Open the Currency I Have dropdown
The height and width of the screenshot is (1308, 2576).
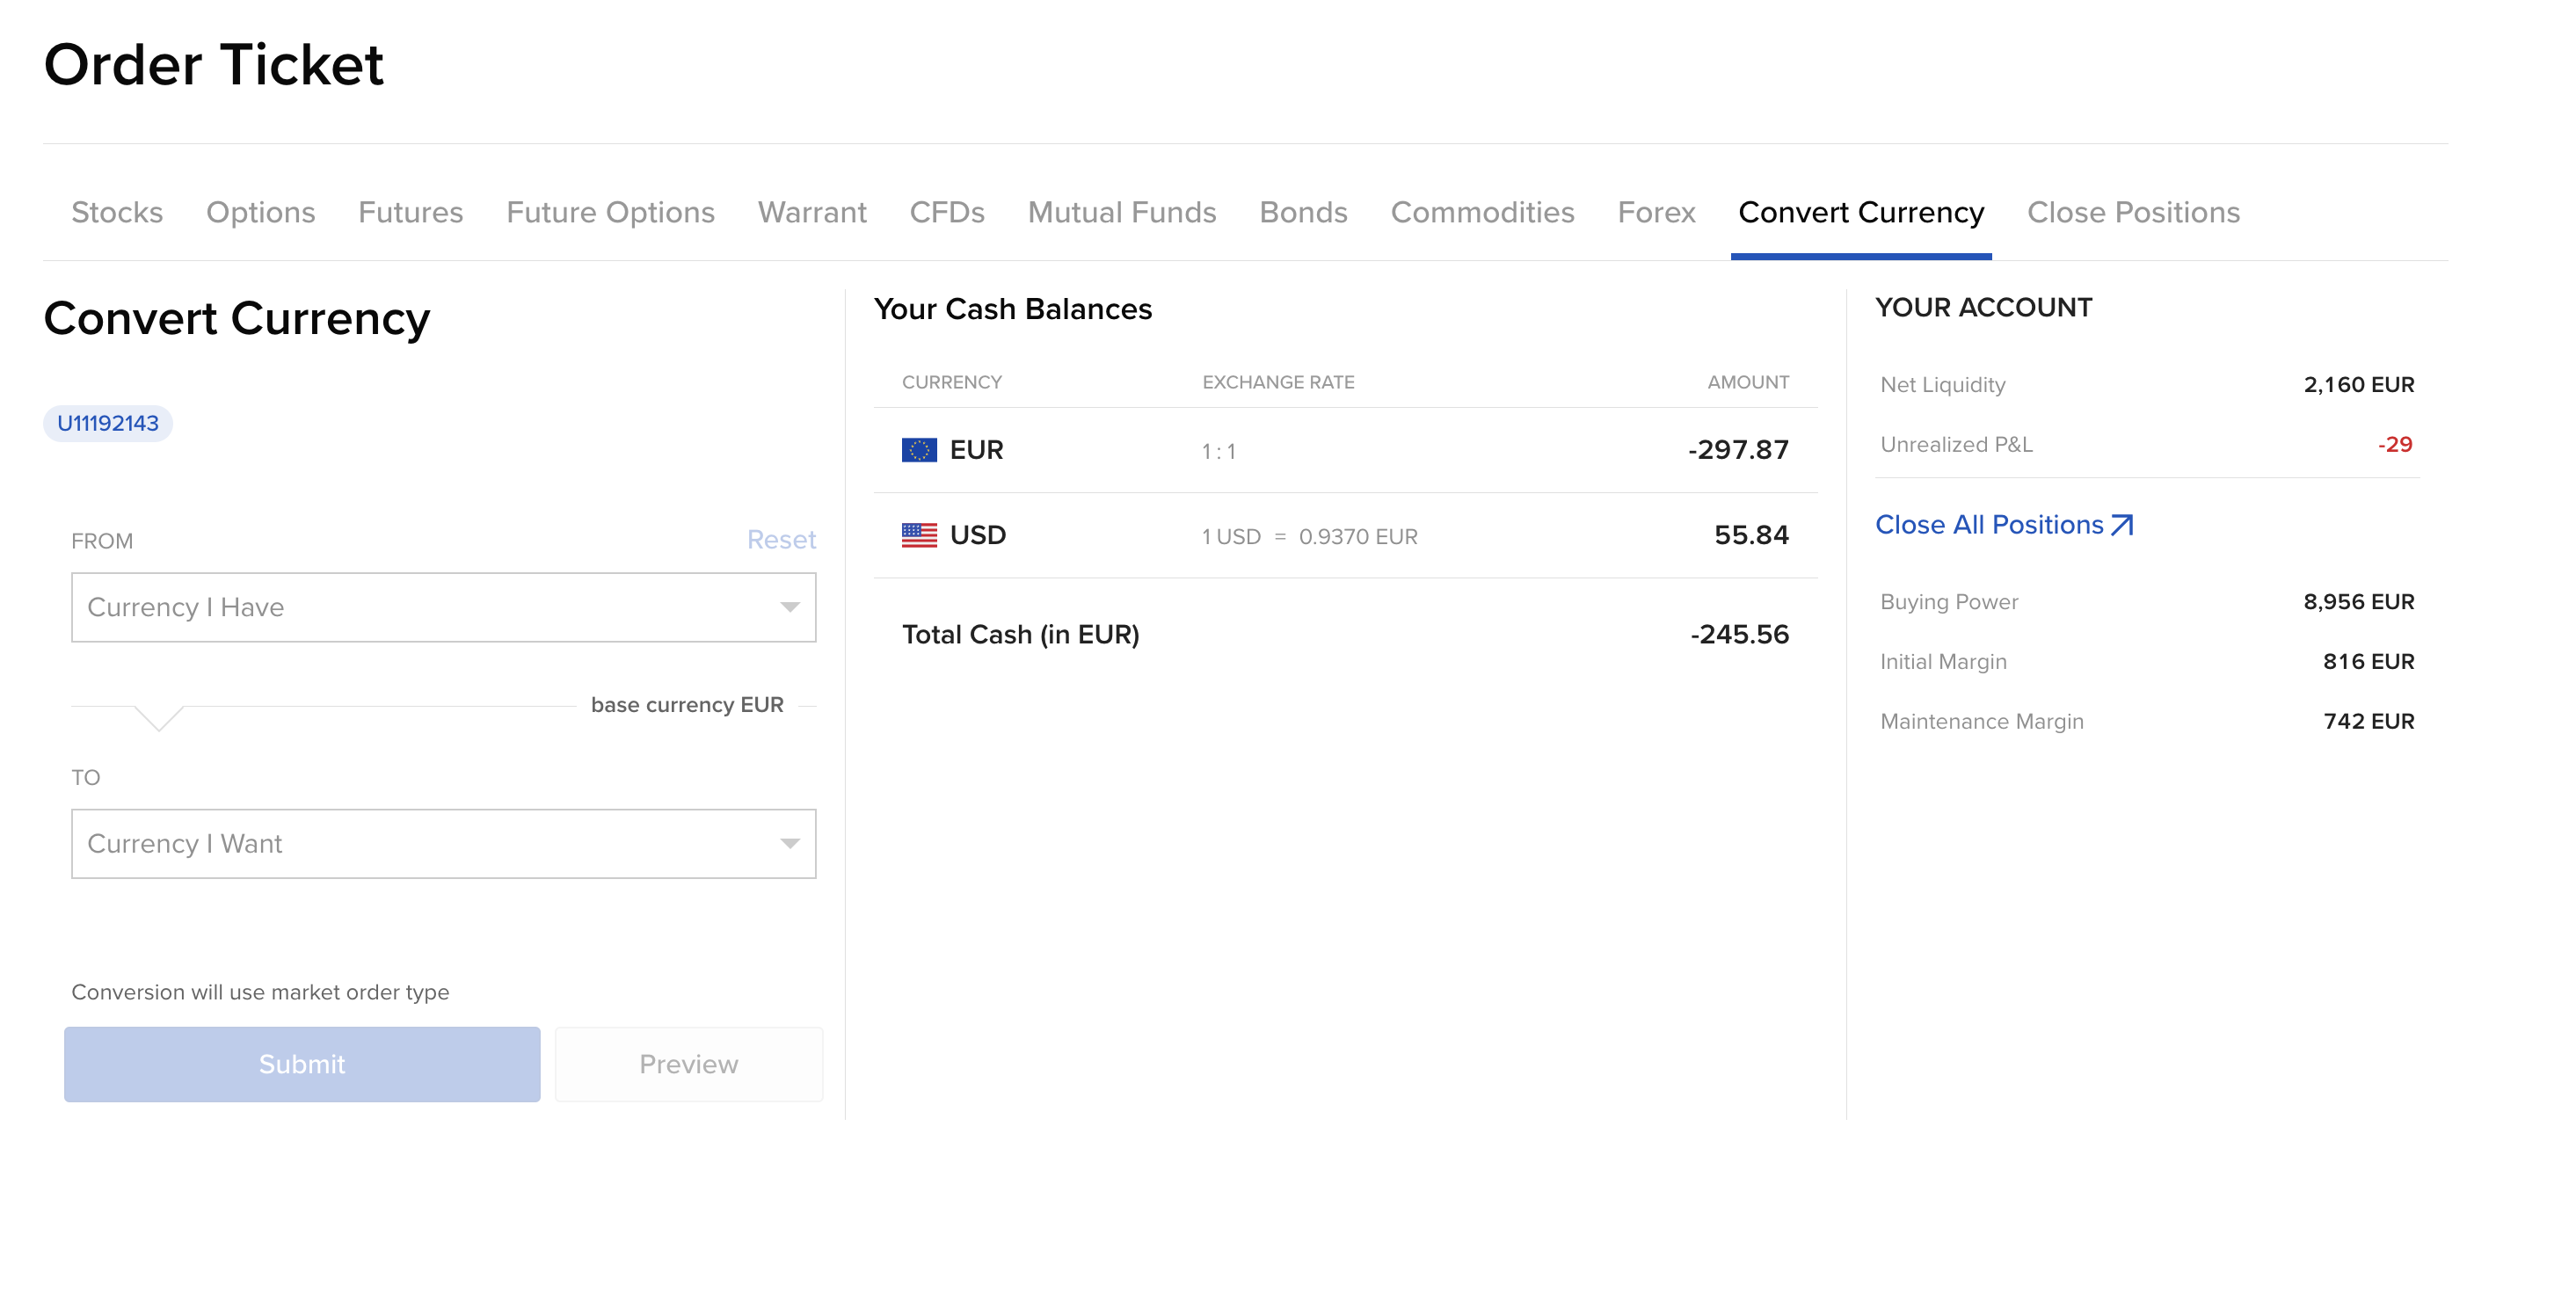pyautogui.click(x=443, y=607)
